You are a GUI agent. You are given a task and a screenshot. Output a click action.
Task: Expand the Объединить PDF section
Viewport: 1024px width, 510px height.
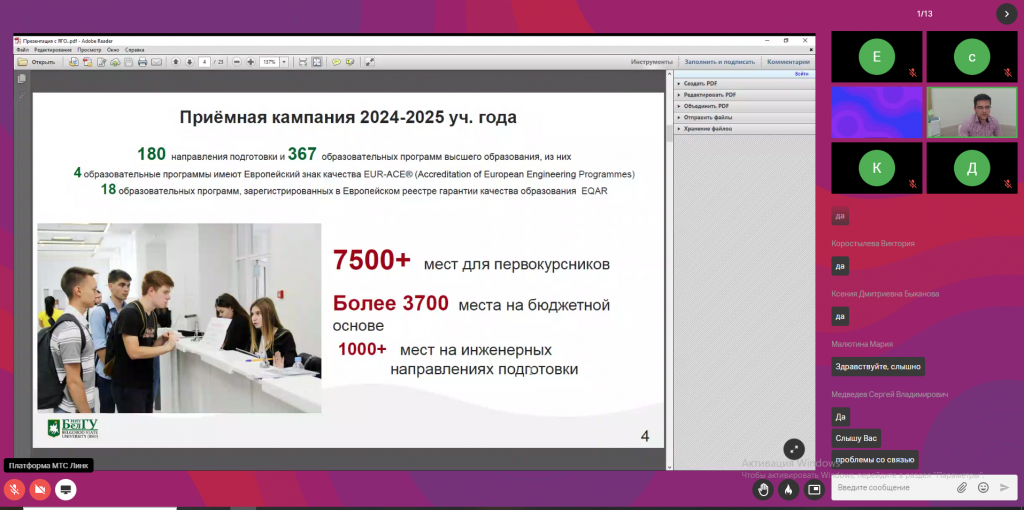click(745, 106)
